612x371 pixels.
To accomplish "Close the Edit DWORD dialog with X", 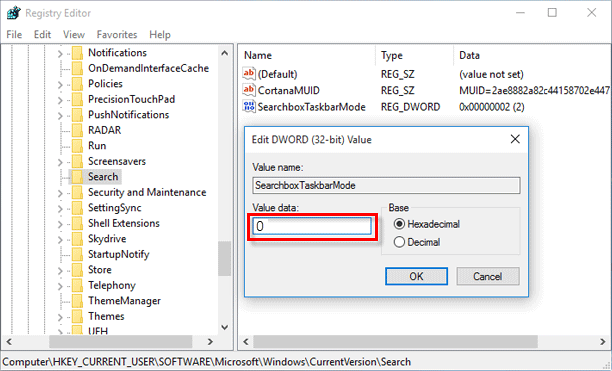I will [515, 139].
